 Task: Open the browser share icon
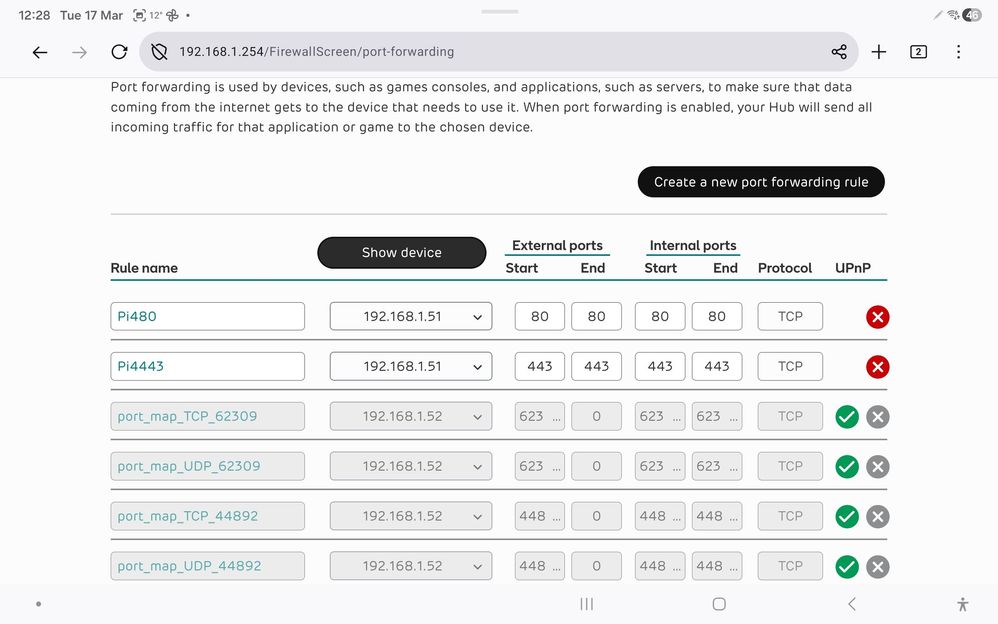click(x=839, y=51)
